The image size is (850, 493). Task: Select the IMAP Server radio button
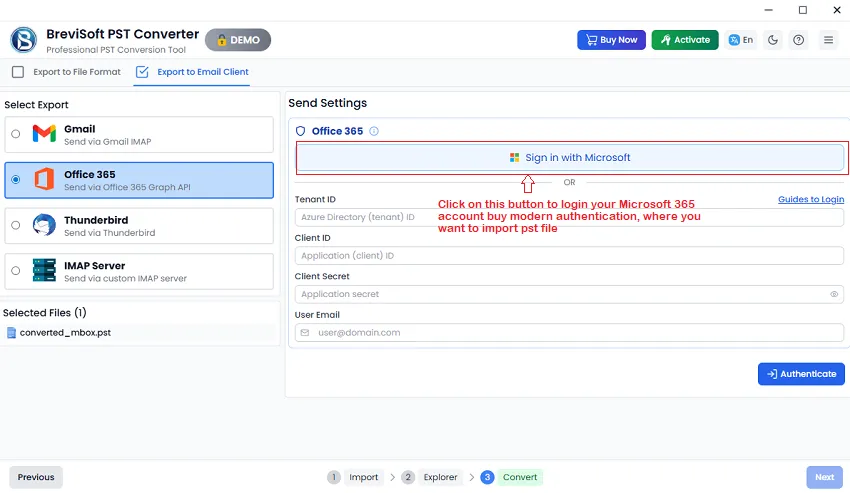point(15,271)
